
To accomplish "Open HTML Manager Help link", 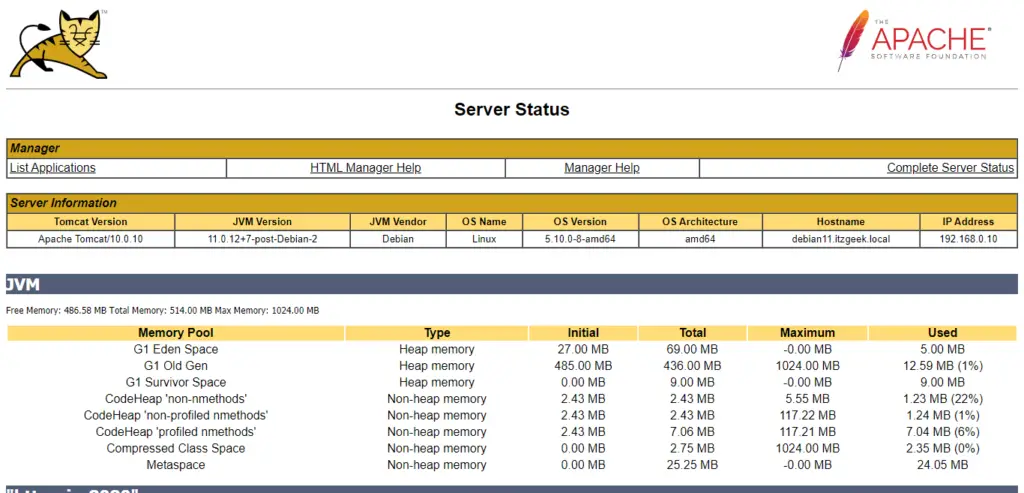I will 366,168.
